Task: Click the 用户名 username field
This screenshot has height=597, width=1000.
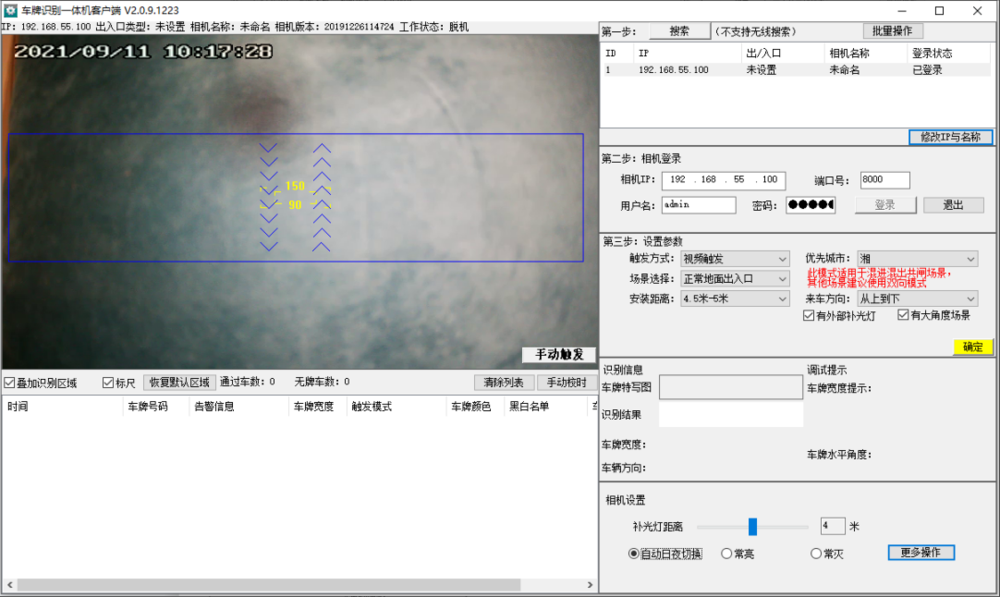Action: [x=699, y=205]
